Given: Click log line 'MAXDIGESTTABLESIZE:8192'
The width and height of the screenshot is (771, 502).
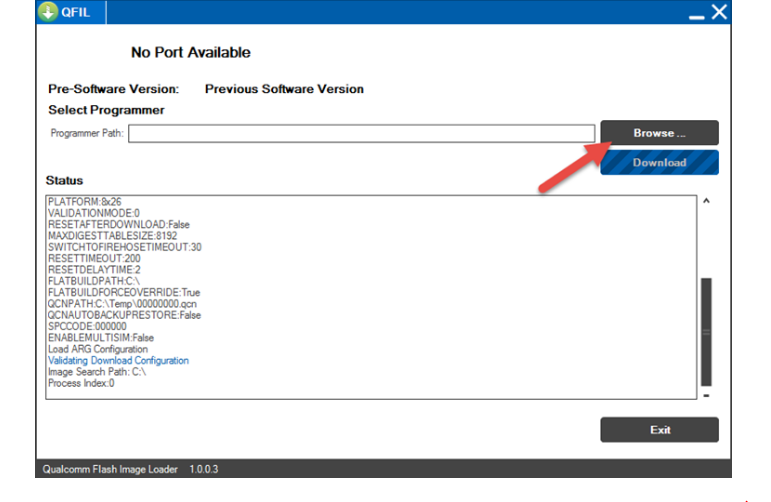Looking at the screenshot, I should click(113, 236).
